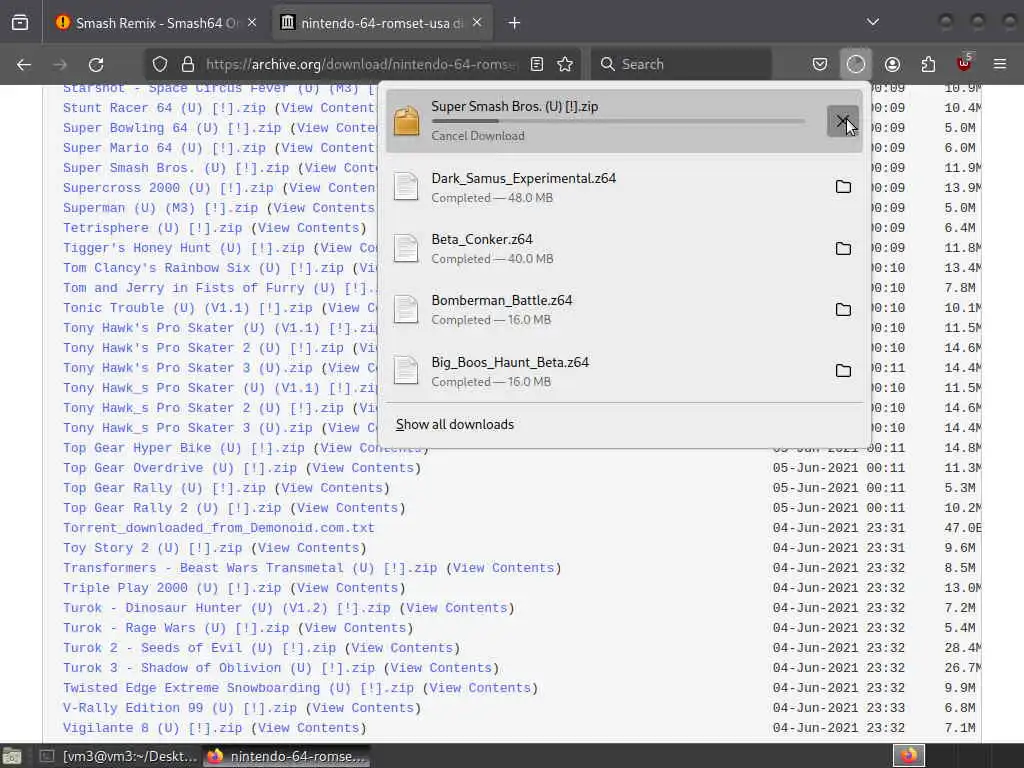Open Turok 2 Seeds of Evil zip link
The width and height of the screenshot is (1024, 768).
point(199,648)
